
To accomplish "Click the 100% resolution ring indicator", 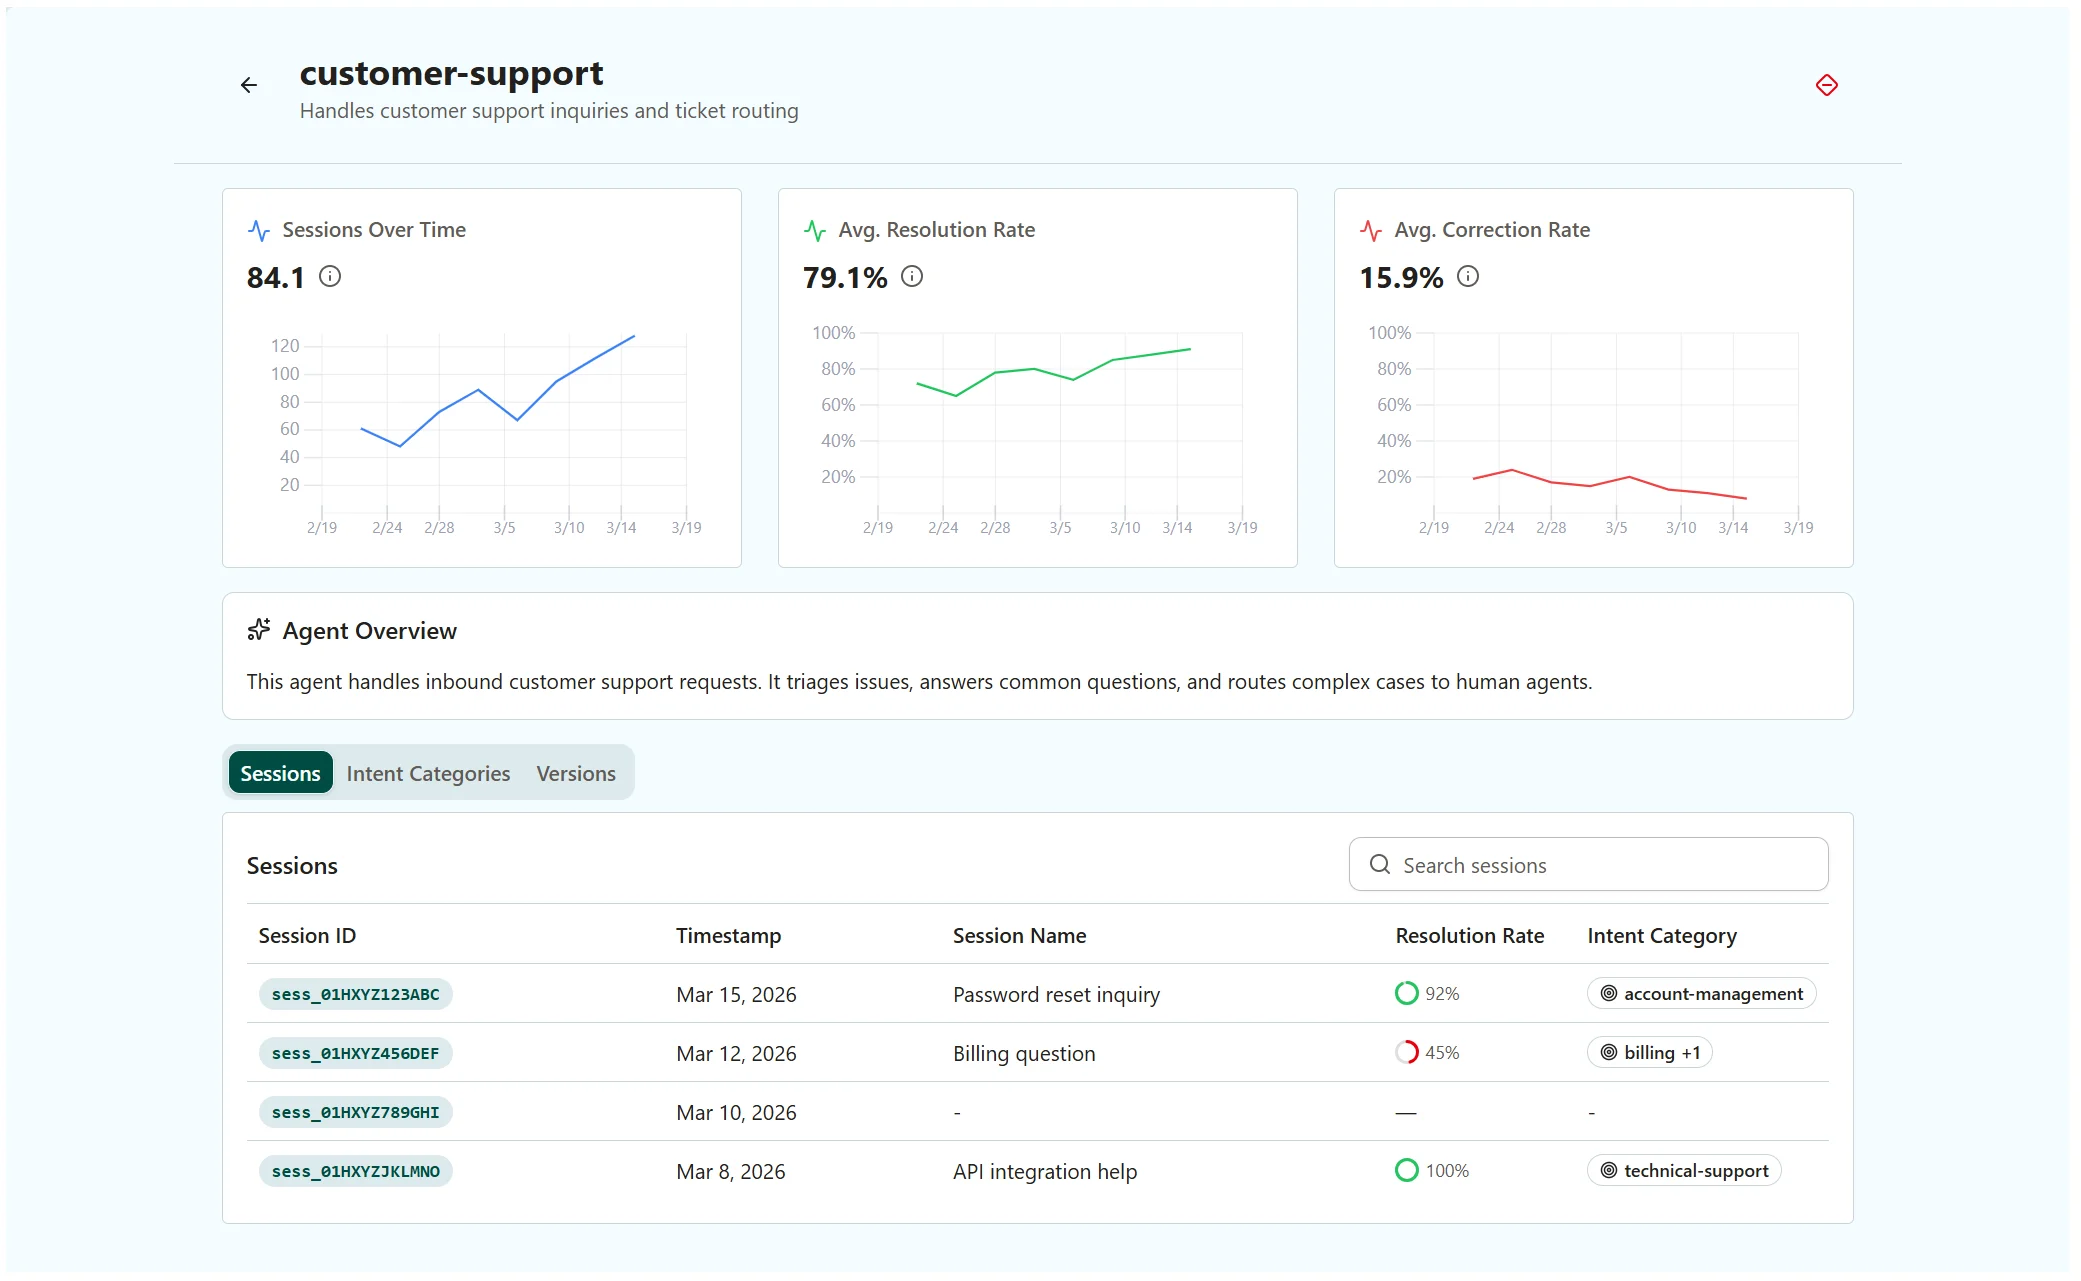I will [x=1406, y=1170].
